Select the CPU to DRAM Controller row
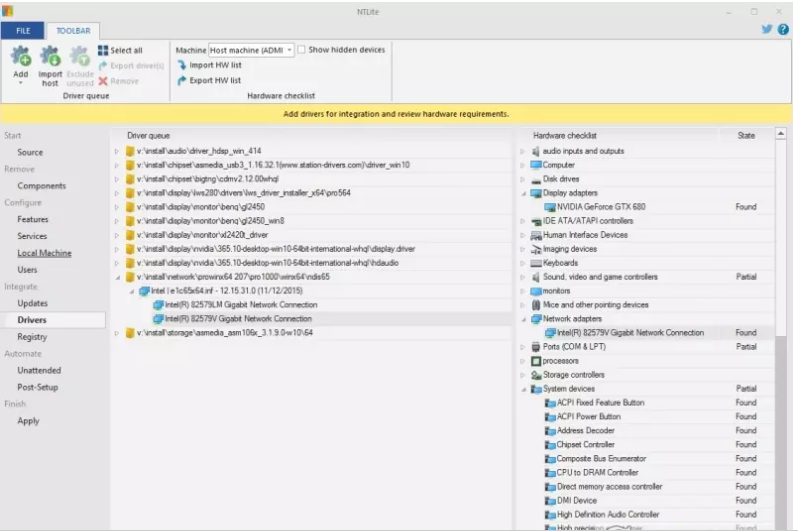 [x=645, y=473]
